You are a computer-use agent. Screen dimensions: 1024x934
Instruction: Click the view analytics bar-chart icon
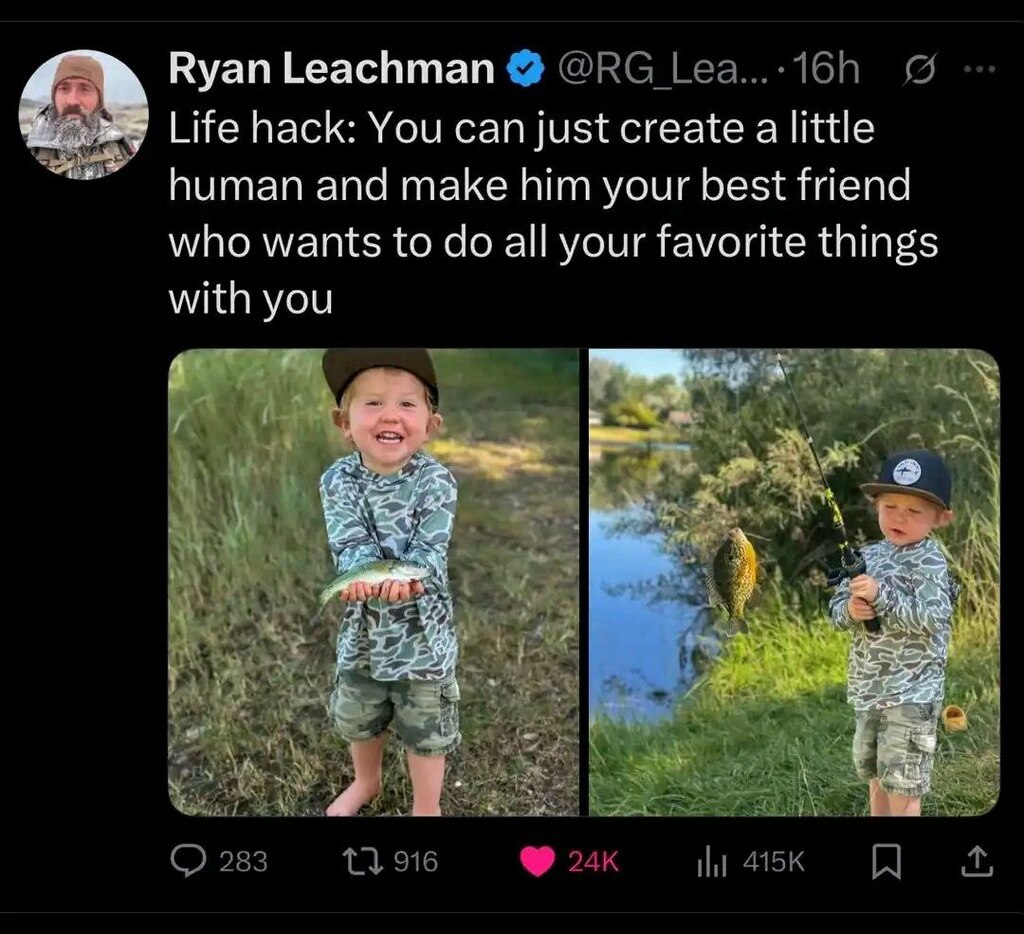[x=711, y=862]
